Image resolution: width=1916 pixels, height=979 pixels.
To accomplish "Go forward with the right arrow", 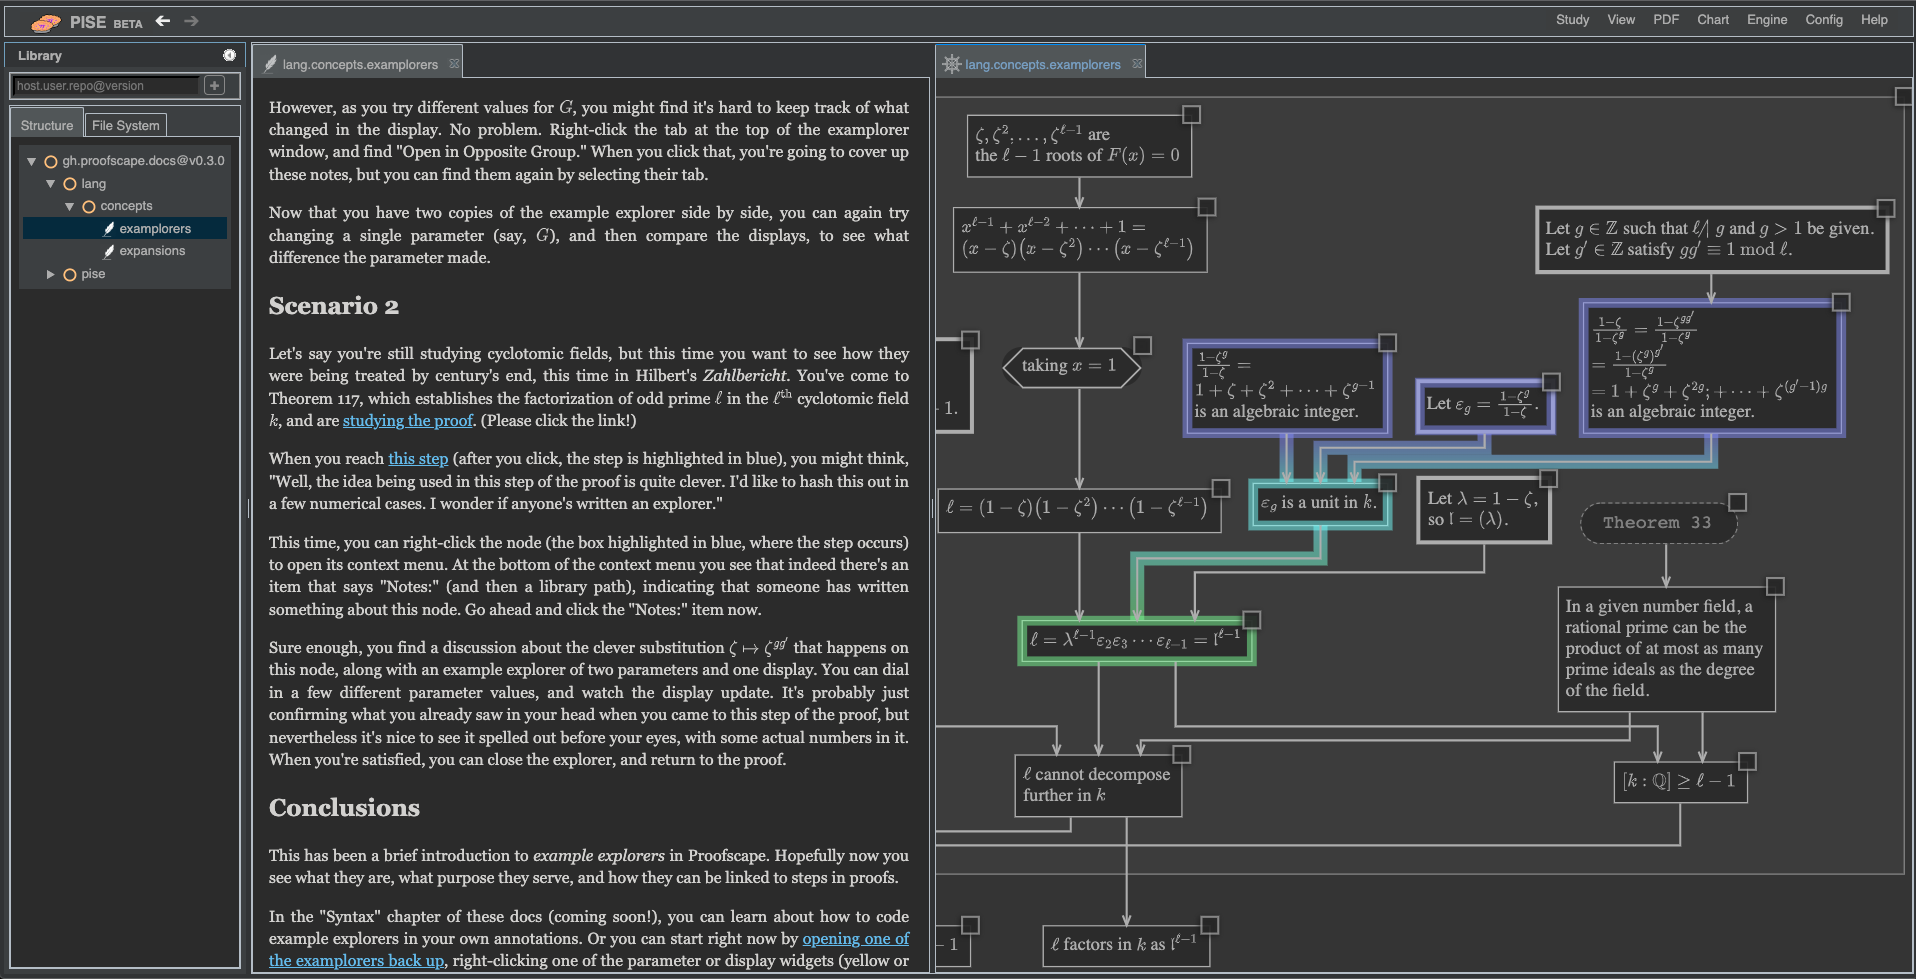I will click(x=191, y=21).
